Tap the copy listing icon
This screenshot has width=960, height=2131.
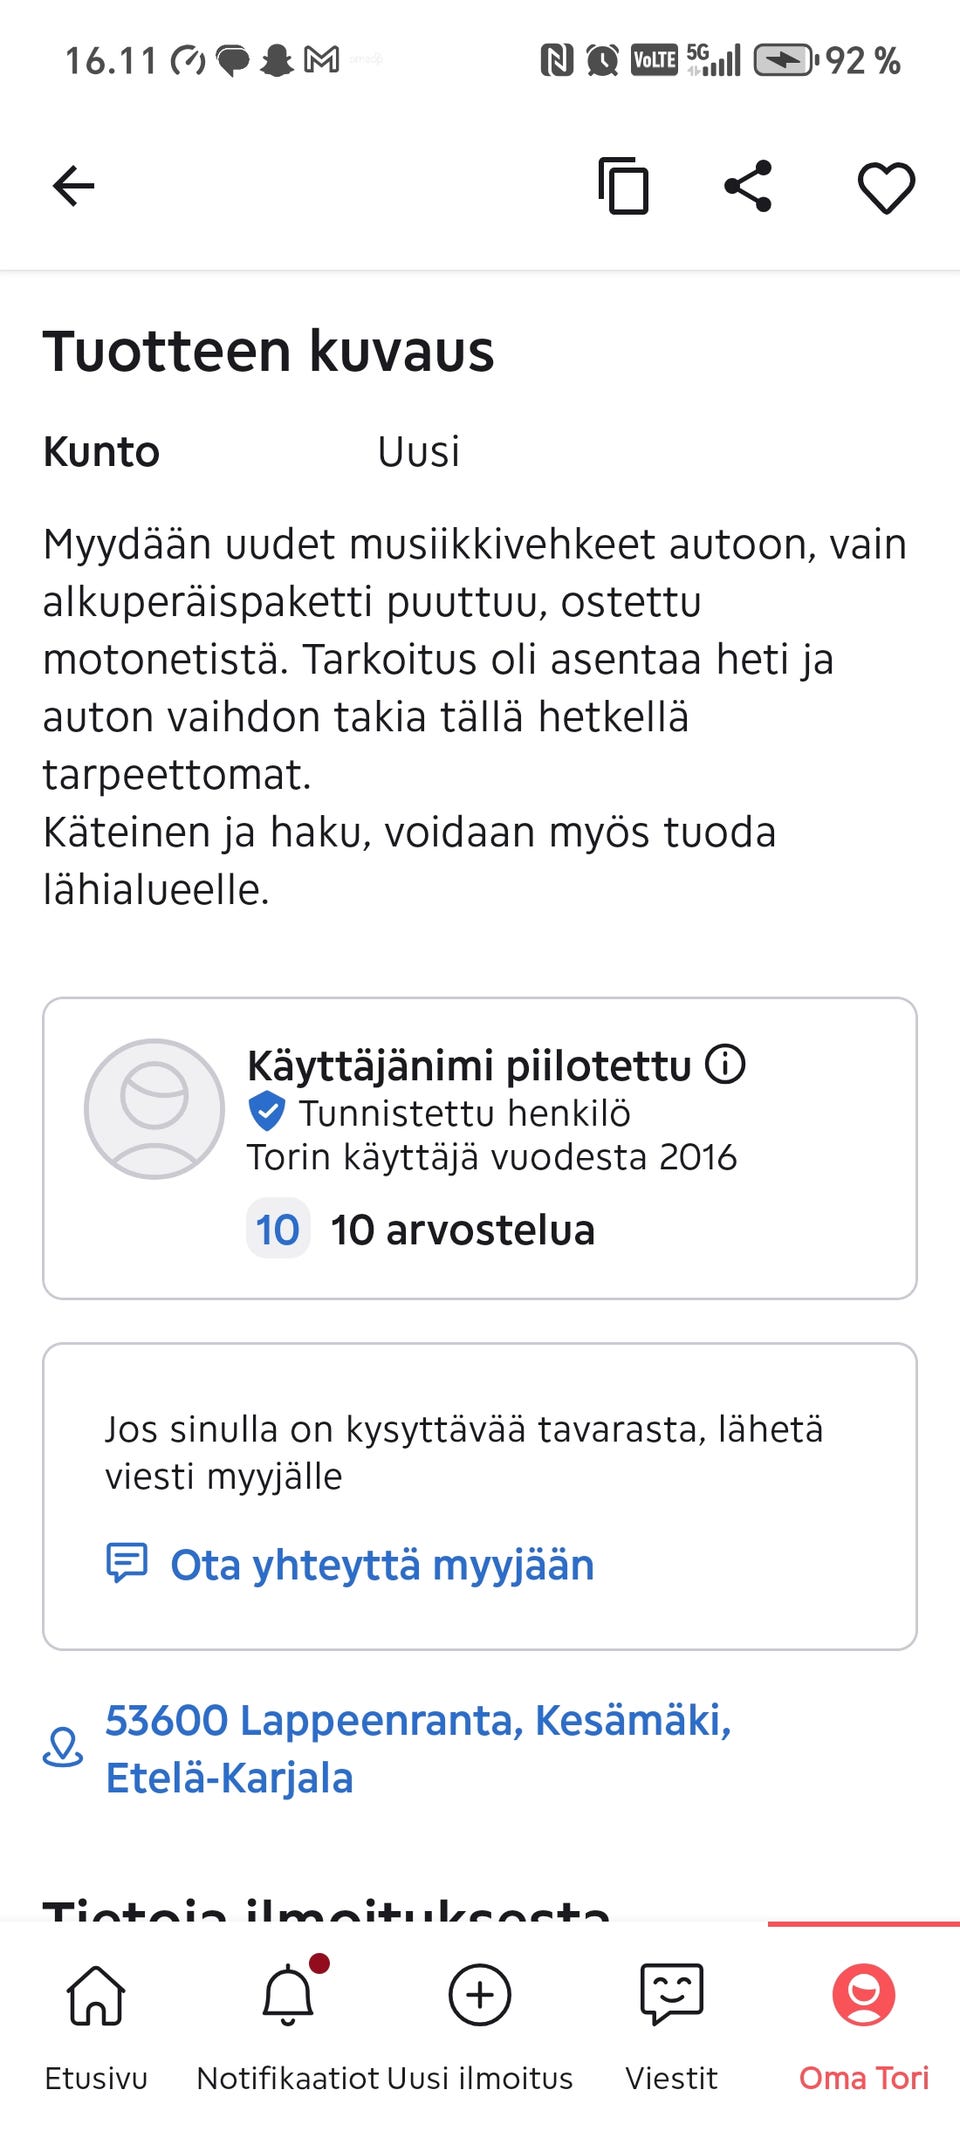click(x=622, y=186)
